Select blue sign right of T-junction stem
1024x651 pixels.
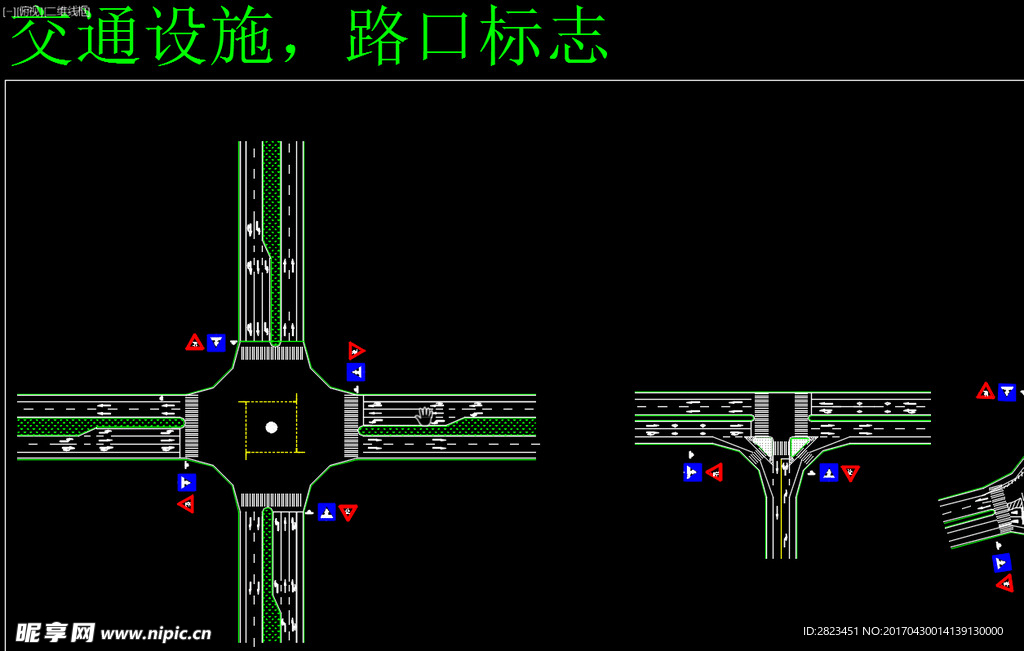[829, 472]
